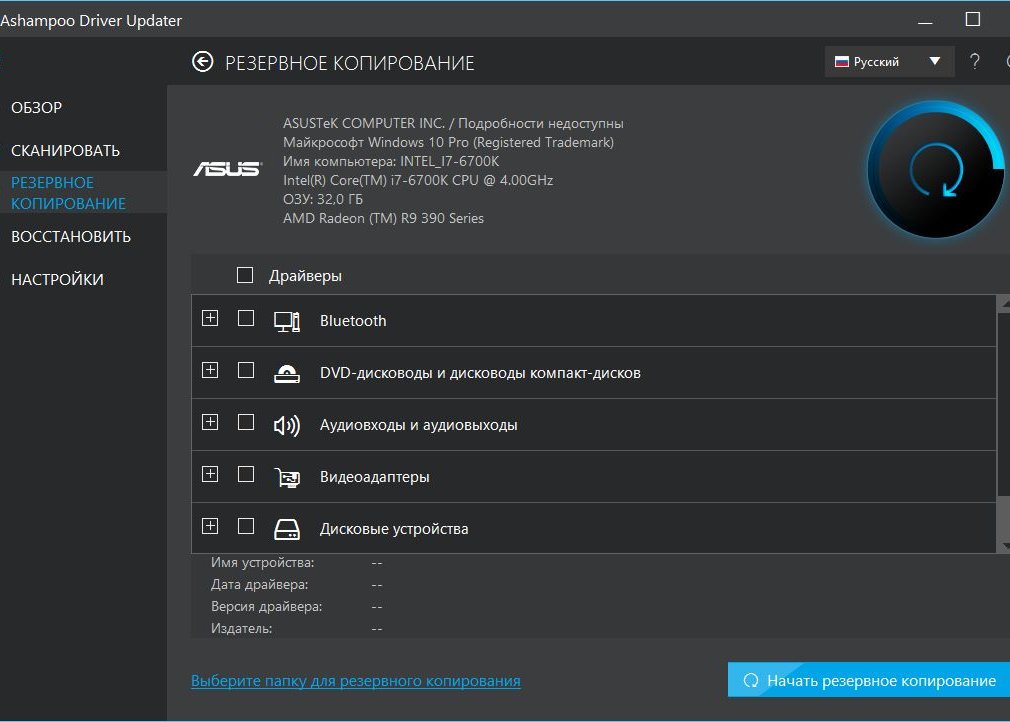1010x722 pixels.
Task: Open the СКАНИРОВАТЬ section
Action: point(65,151)
